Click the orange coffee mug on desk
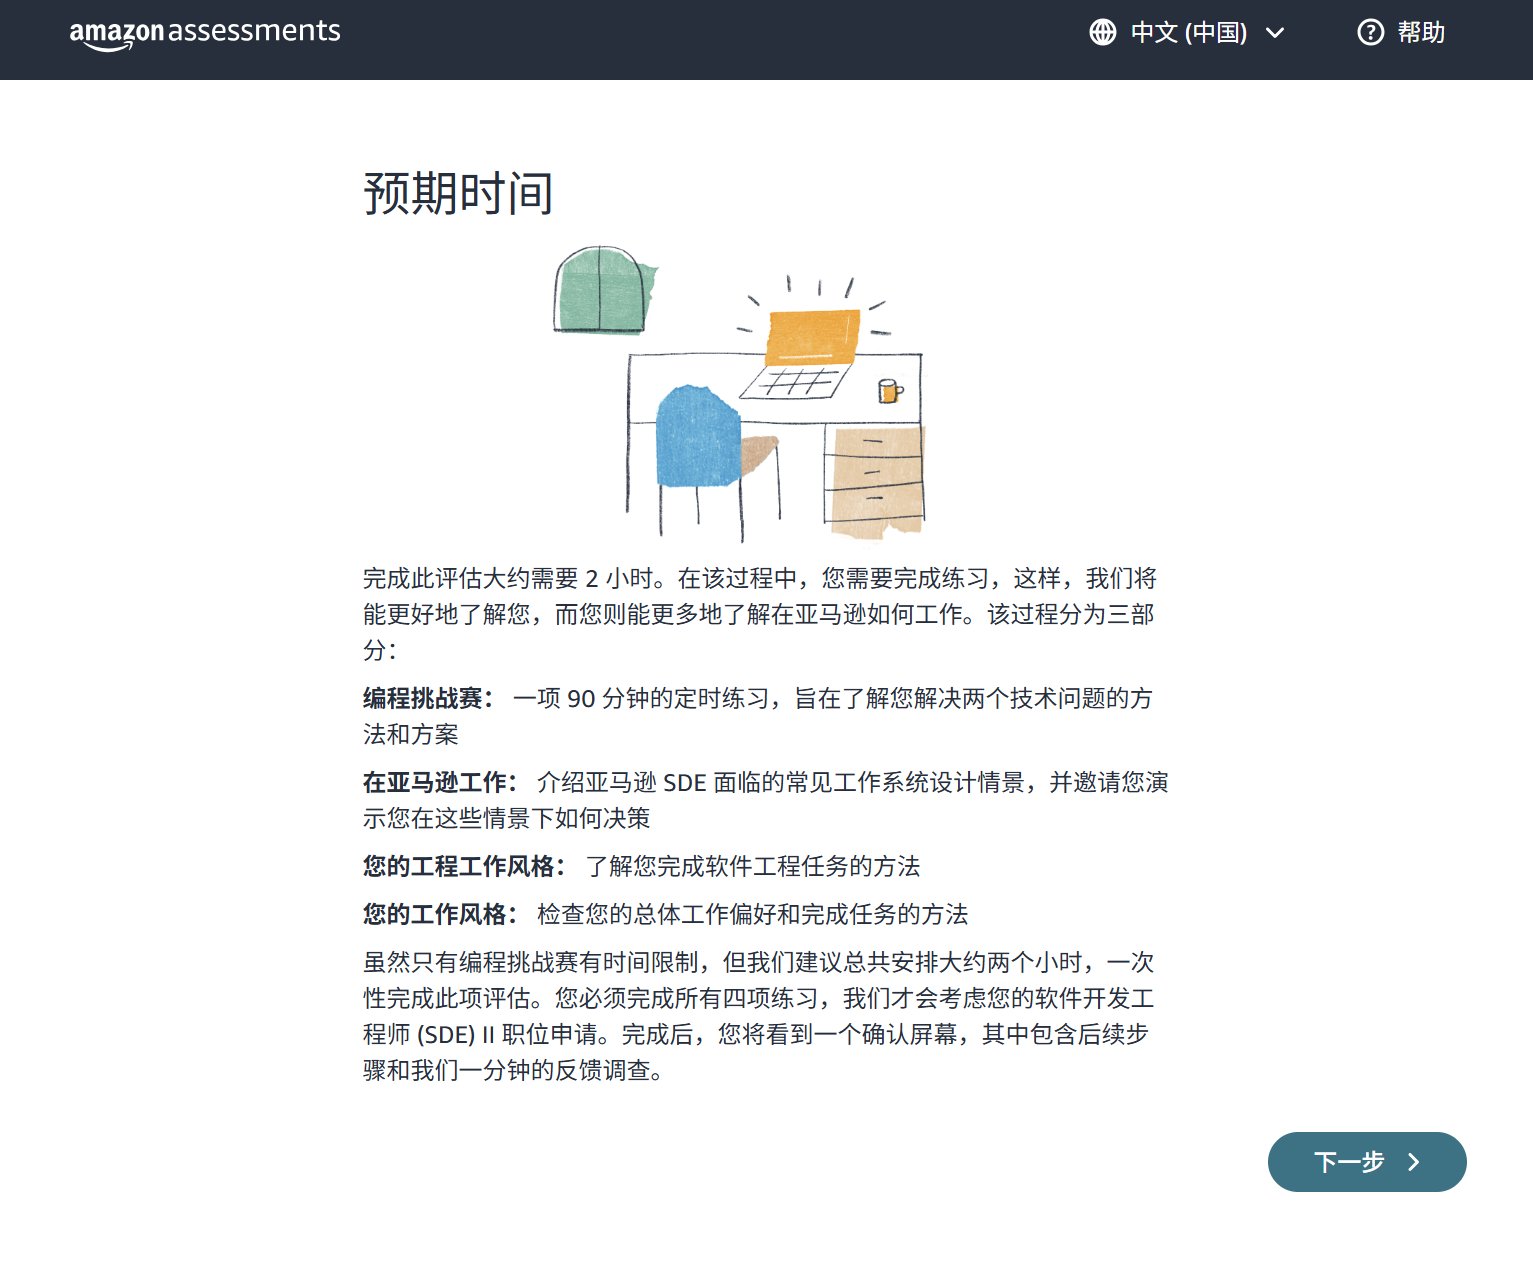 (x=888, y=391)
